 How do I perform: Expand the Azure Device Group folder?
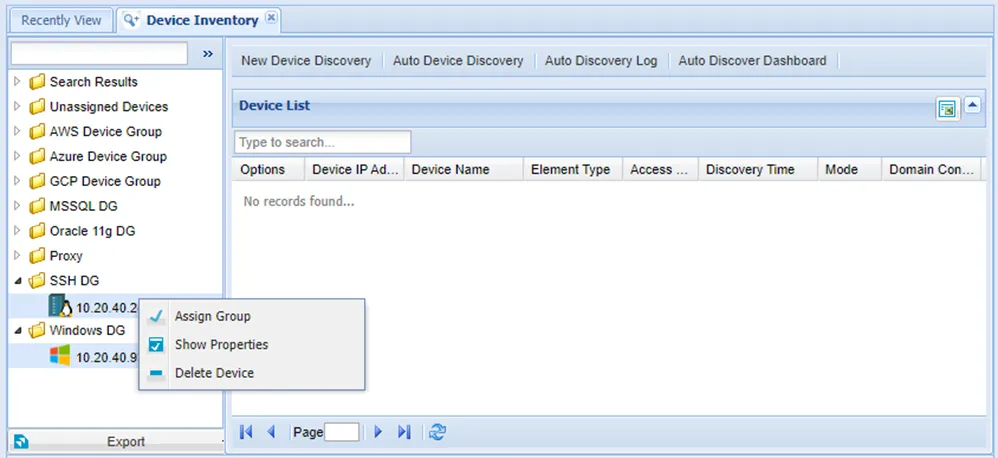pyautogui.click(x=17, y=156)
